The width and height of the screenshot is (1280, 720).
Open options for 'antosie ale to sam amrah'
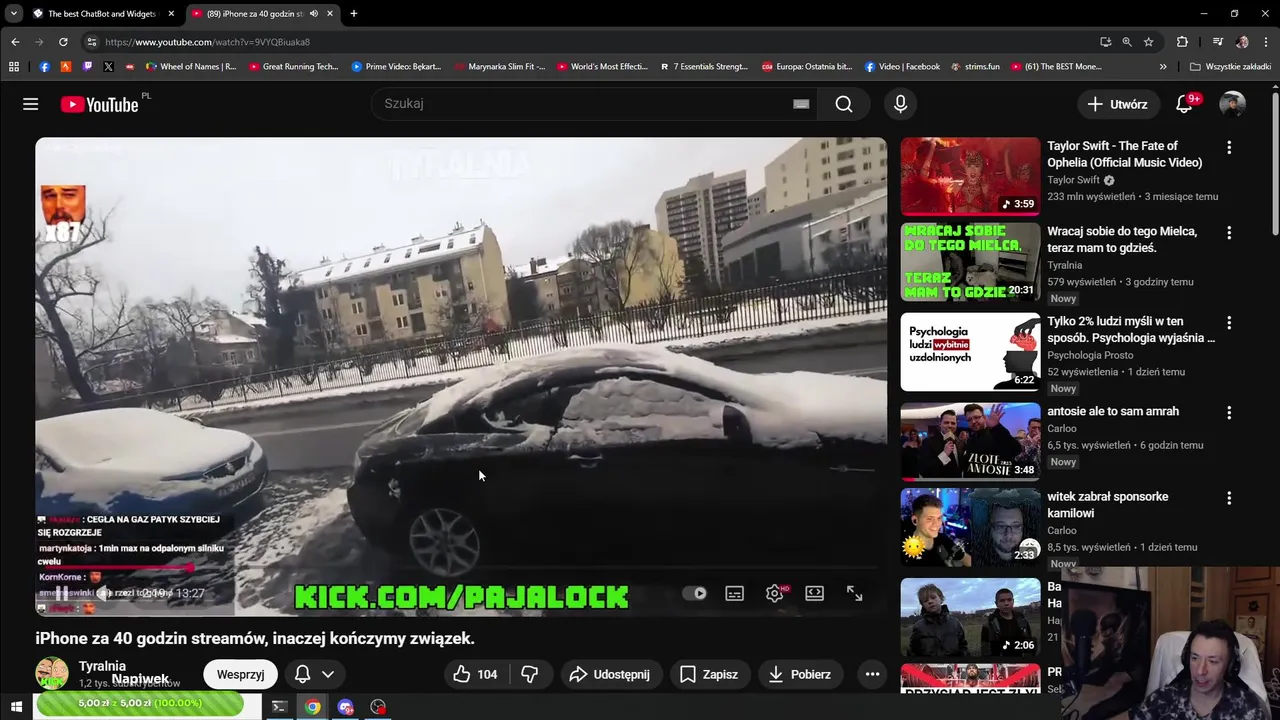tap(1229, 412)
